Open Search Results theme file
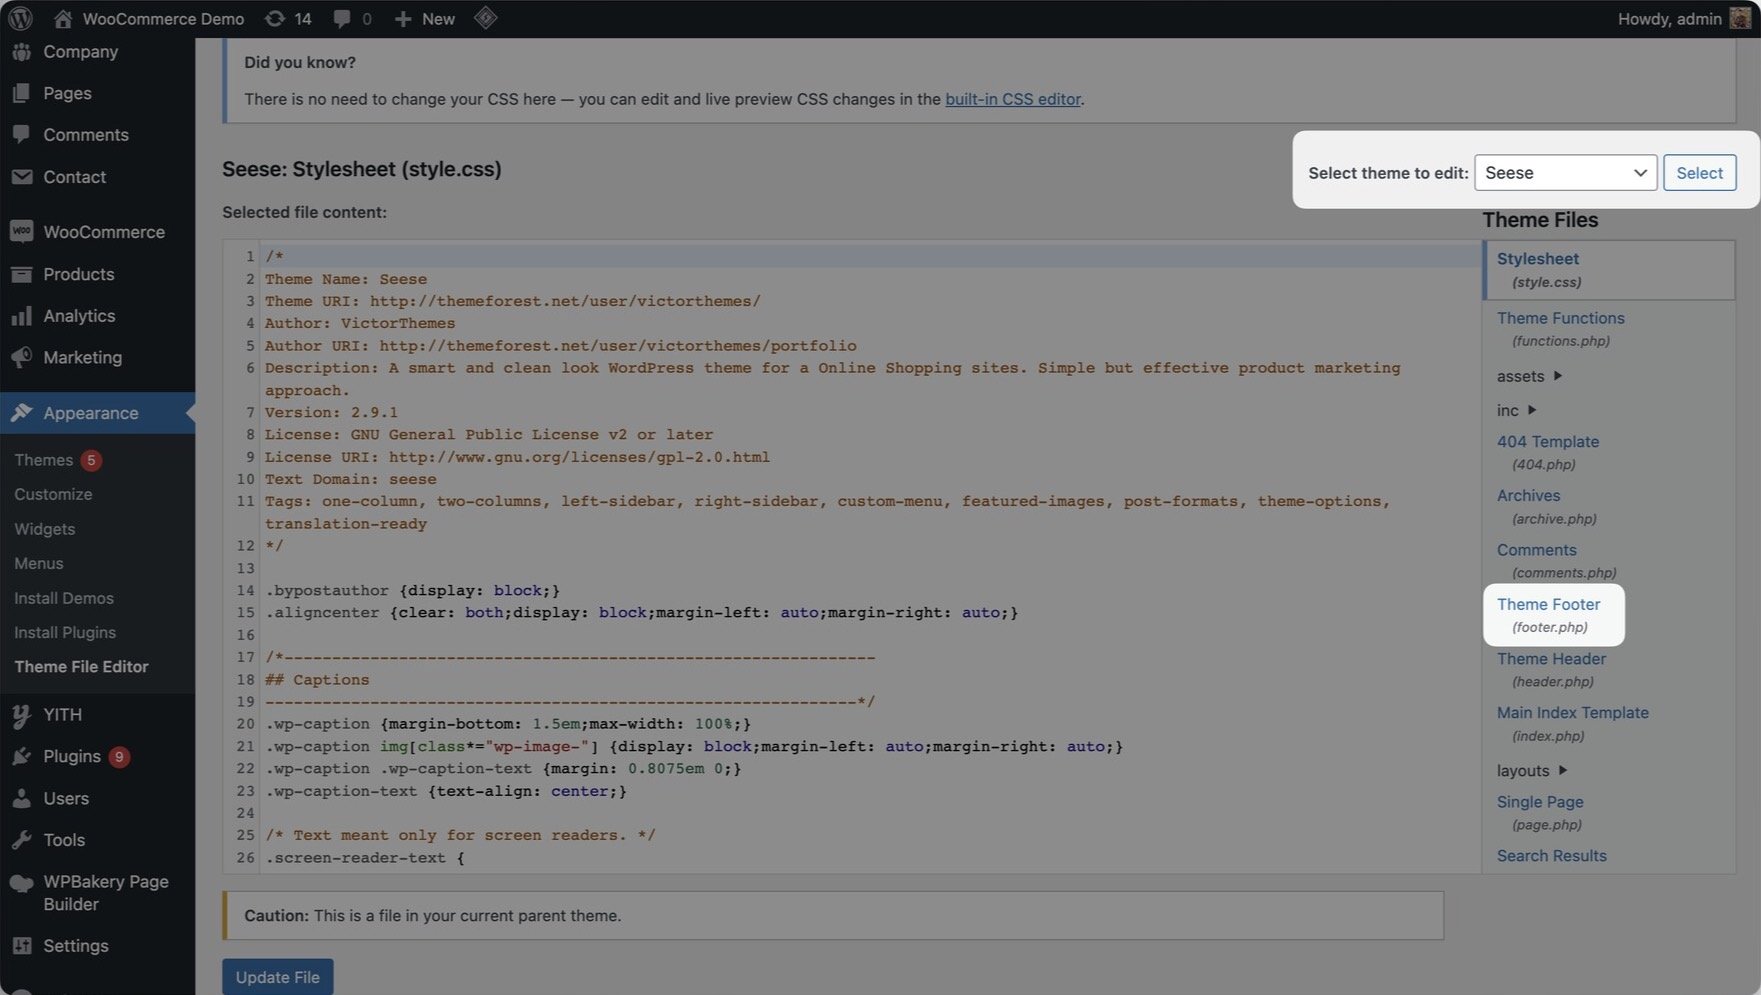This screenshot has height=995, width=1761. pyautogui.click(x=1551, y=856)
